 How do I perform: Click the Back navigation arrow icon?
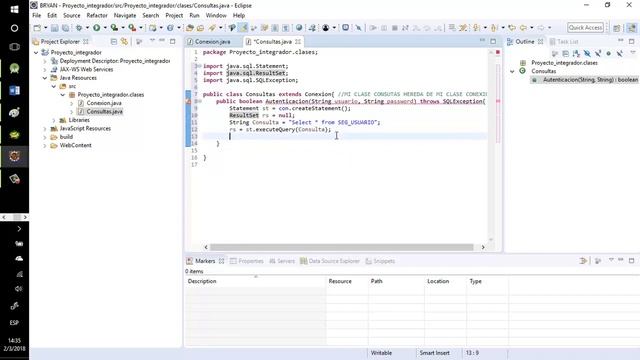(x=523, y=28)
